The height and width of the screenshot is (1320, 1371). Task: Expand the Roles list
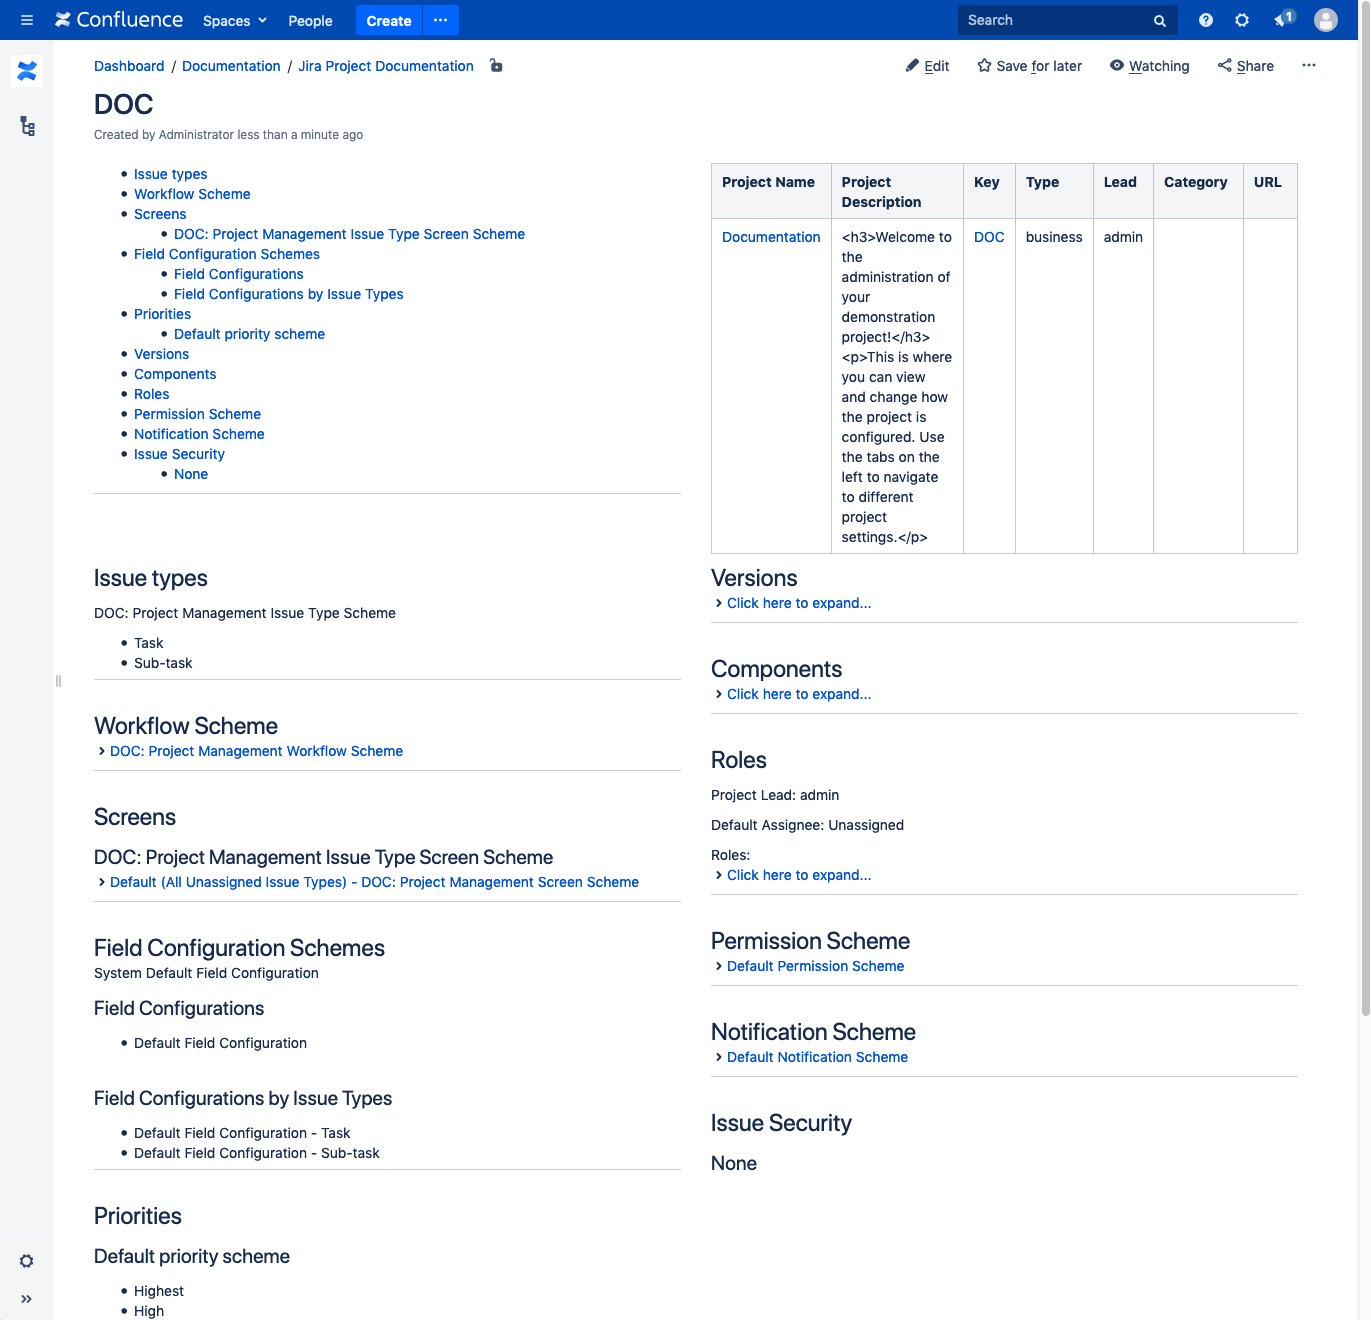tap(799, 875)
